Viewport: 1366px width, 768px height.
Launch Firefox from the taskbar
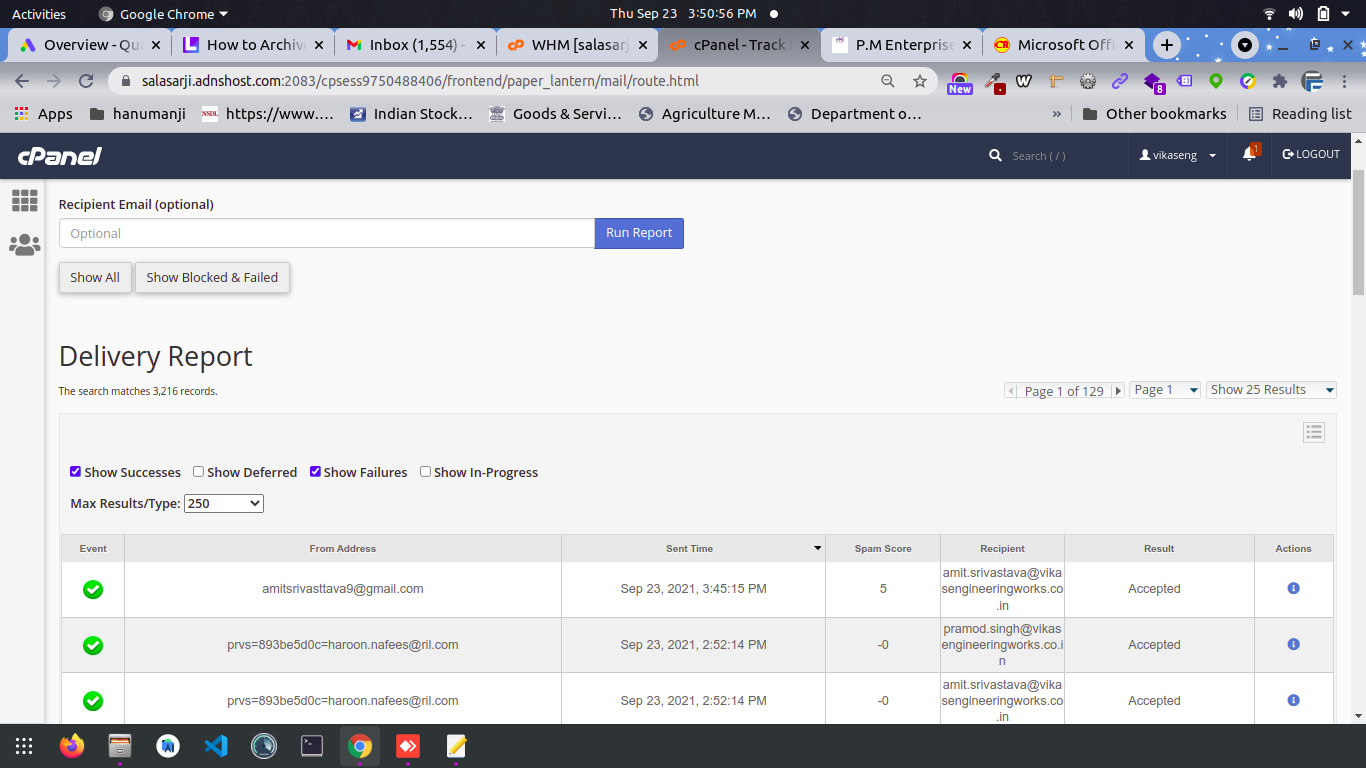[72, 746]
